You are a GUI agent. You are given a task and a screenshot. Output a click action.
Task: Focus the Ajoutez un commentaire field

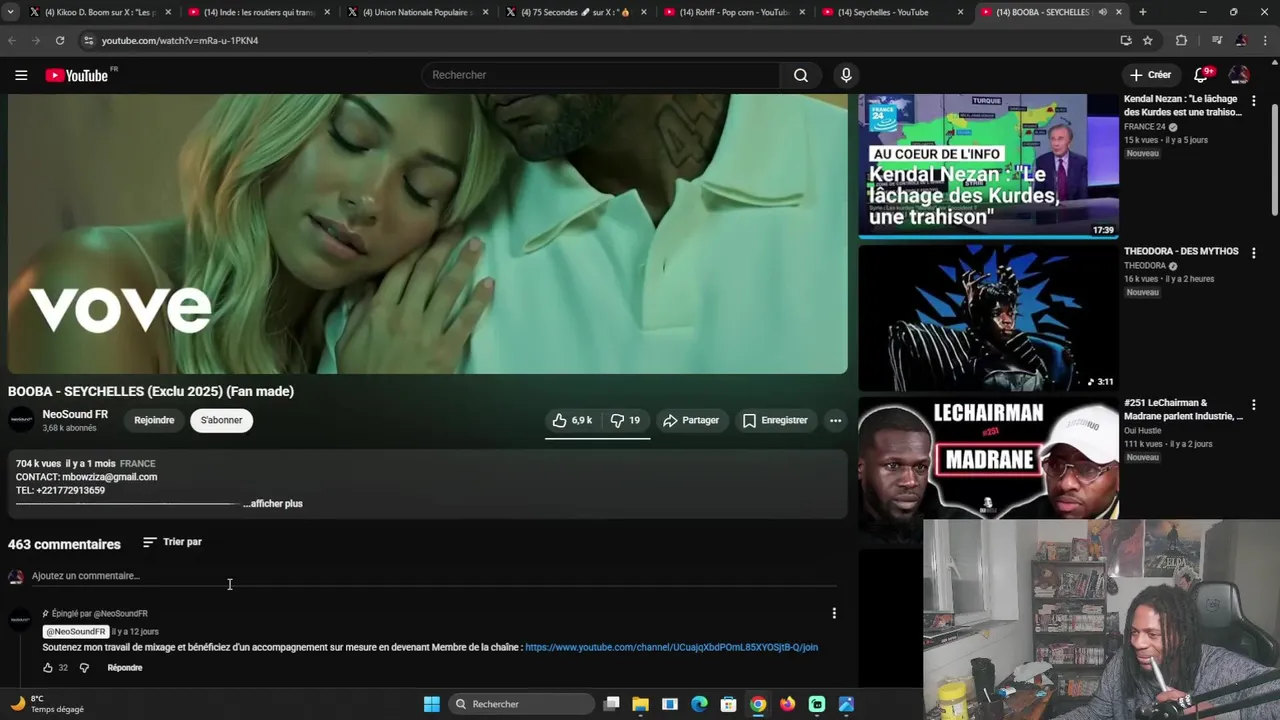point(434,576)
